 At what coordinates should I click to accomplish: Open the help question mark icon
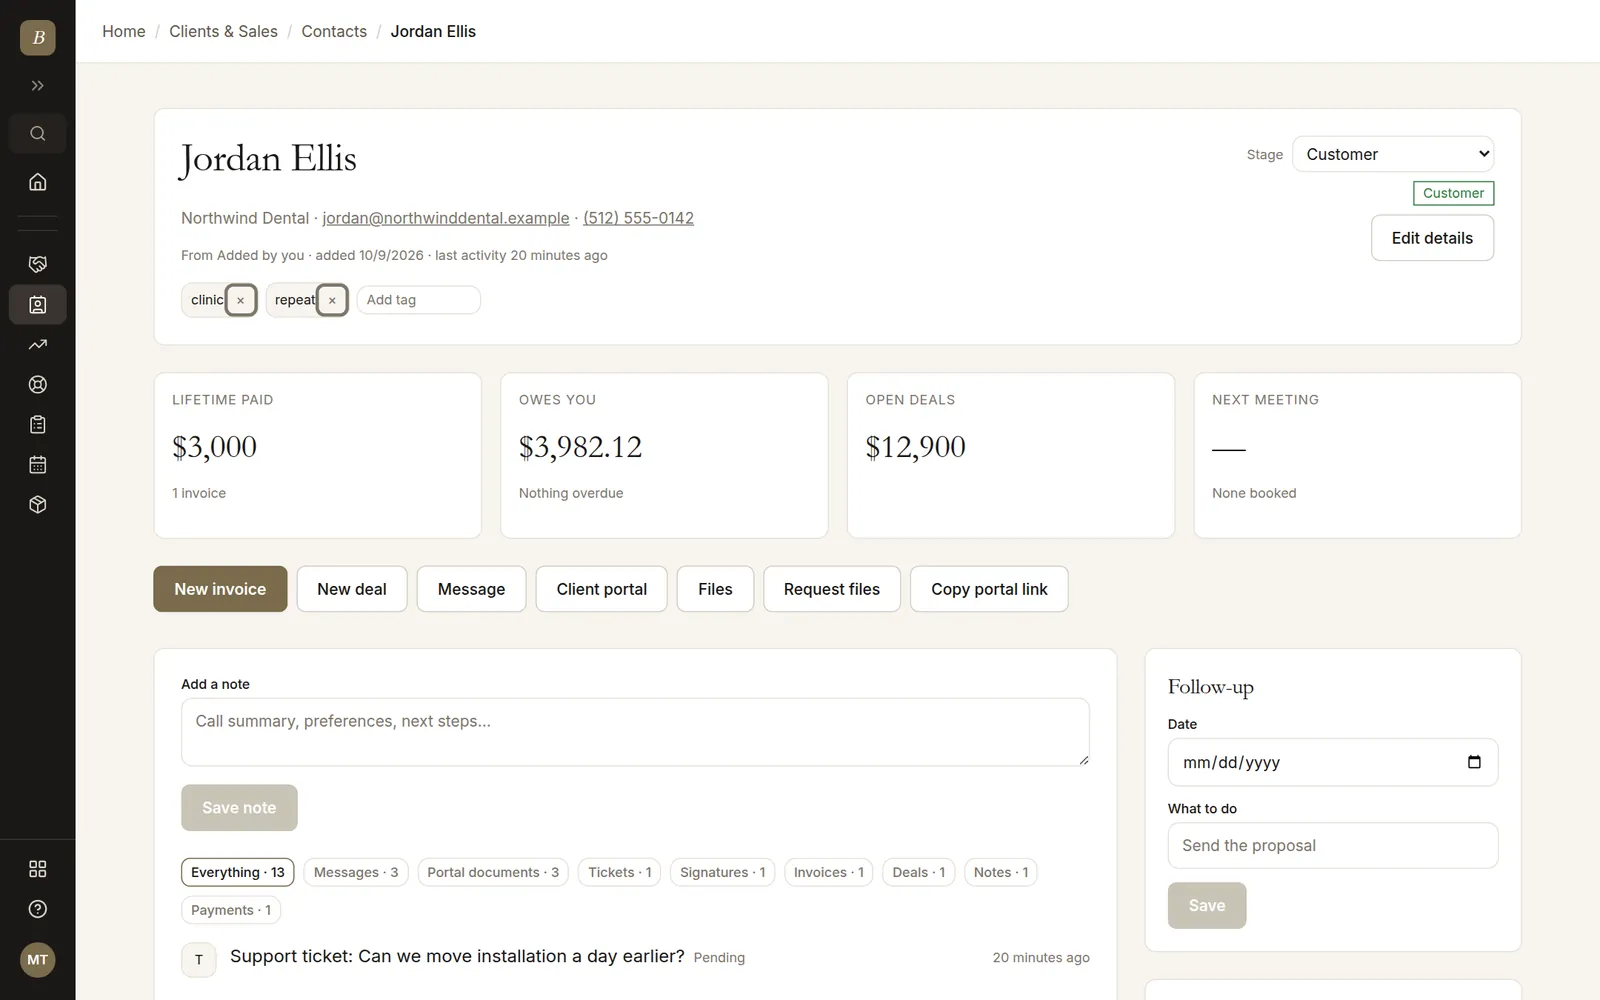point(38,909)
